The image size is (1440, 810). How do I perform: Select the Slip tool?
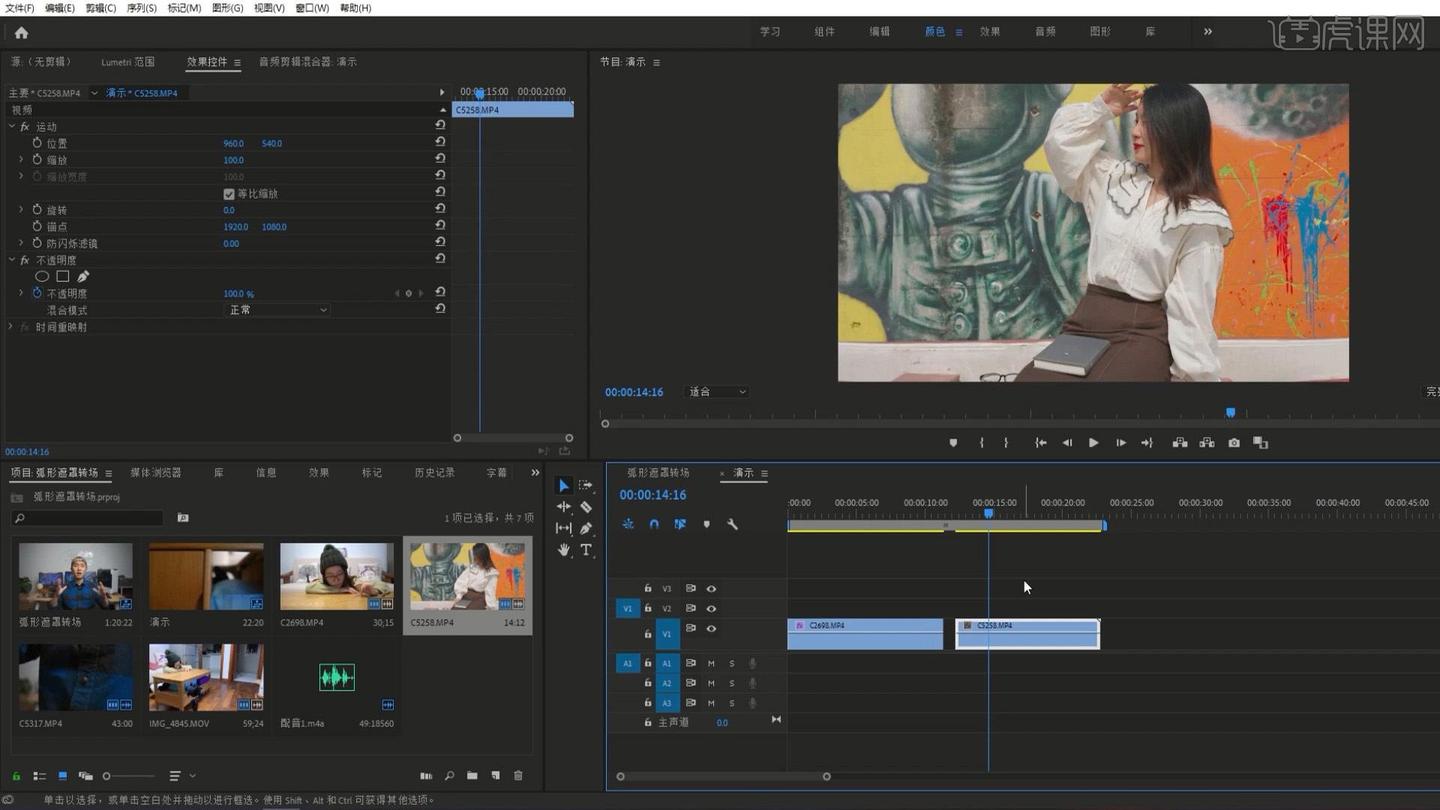click(564, 528)
